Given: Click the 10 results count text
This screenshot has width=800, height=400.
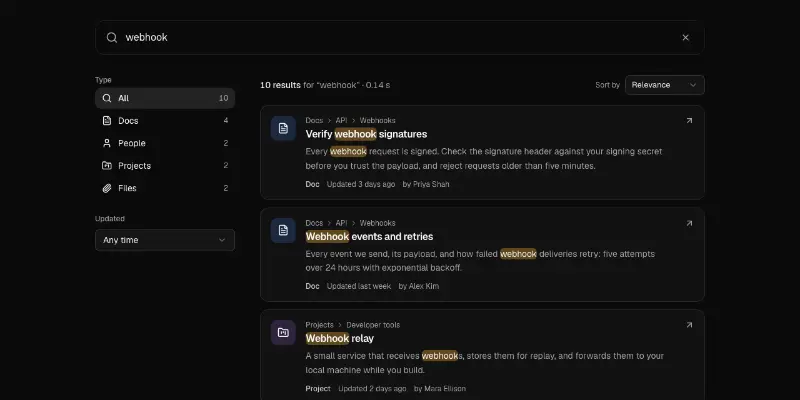Looking at the screenshot, I should [x=280, y=85].
